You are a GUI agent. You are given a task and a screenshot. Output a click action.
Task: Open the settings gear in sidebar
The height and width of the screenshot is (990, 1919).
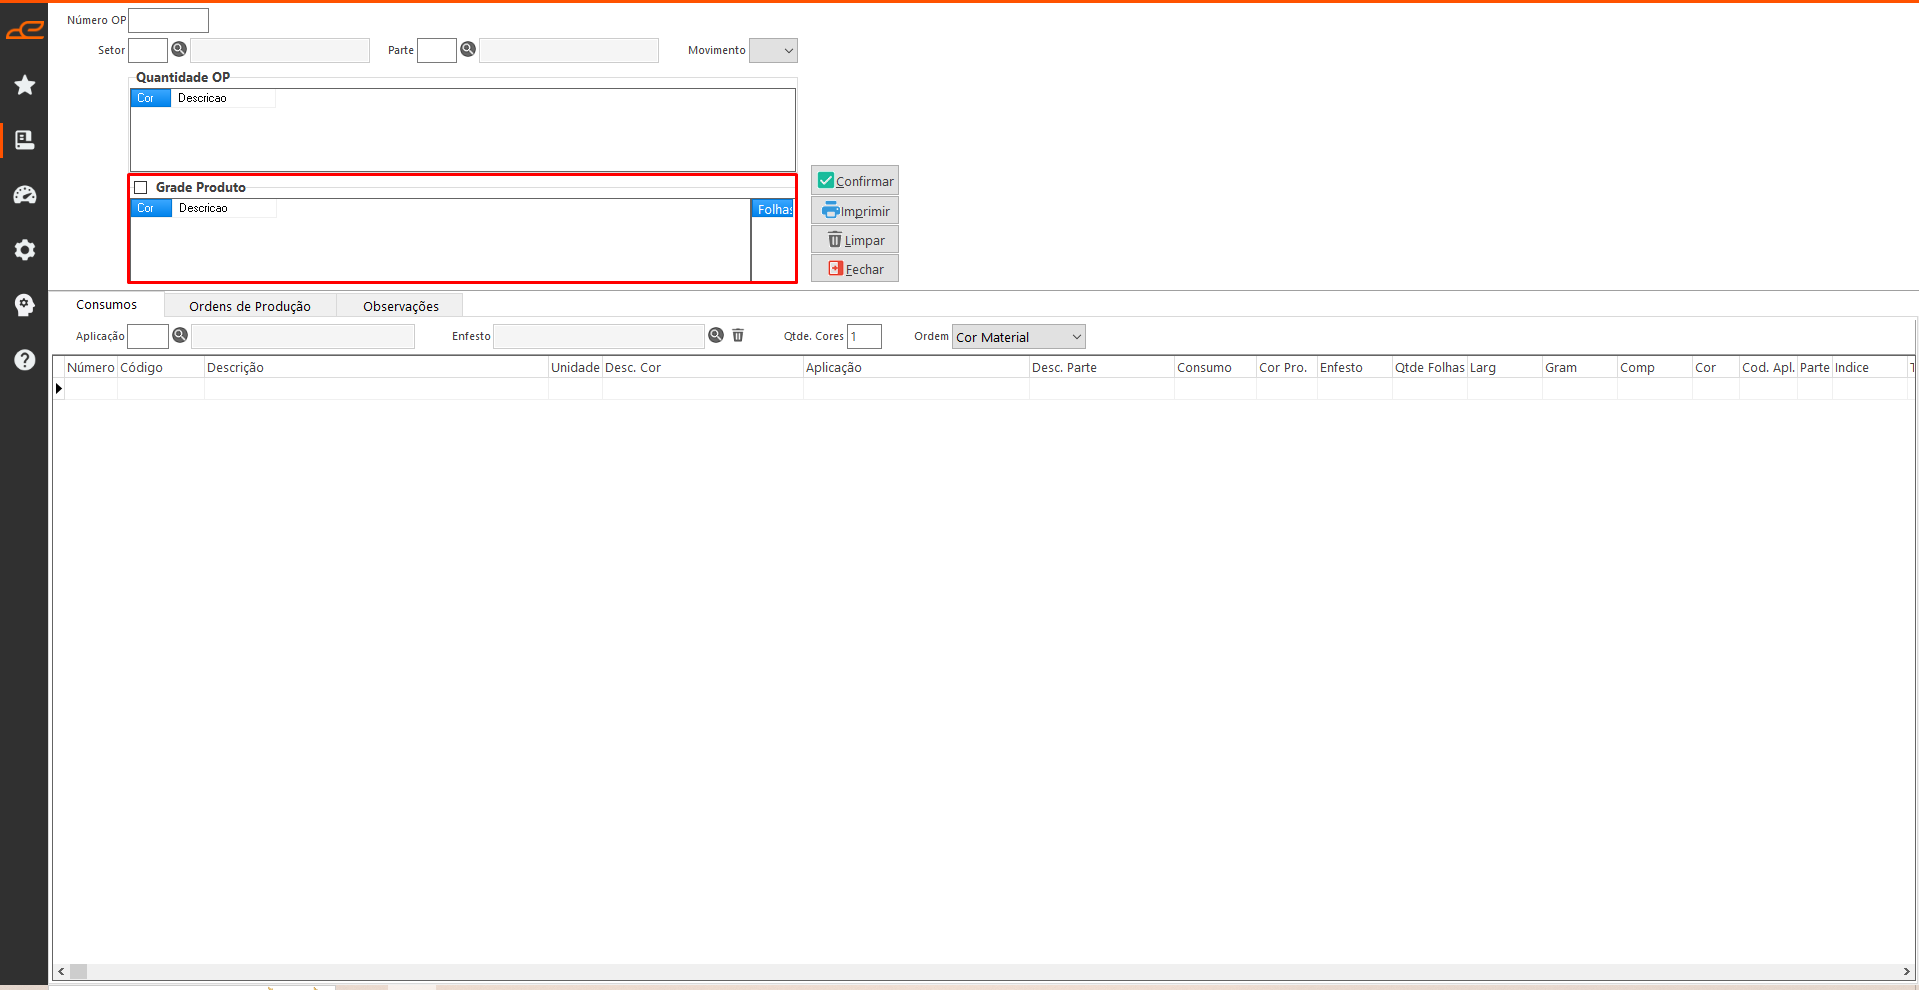click(25, 250)
